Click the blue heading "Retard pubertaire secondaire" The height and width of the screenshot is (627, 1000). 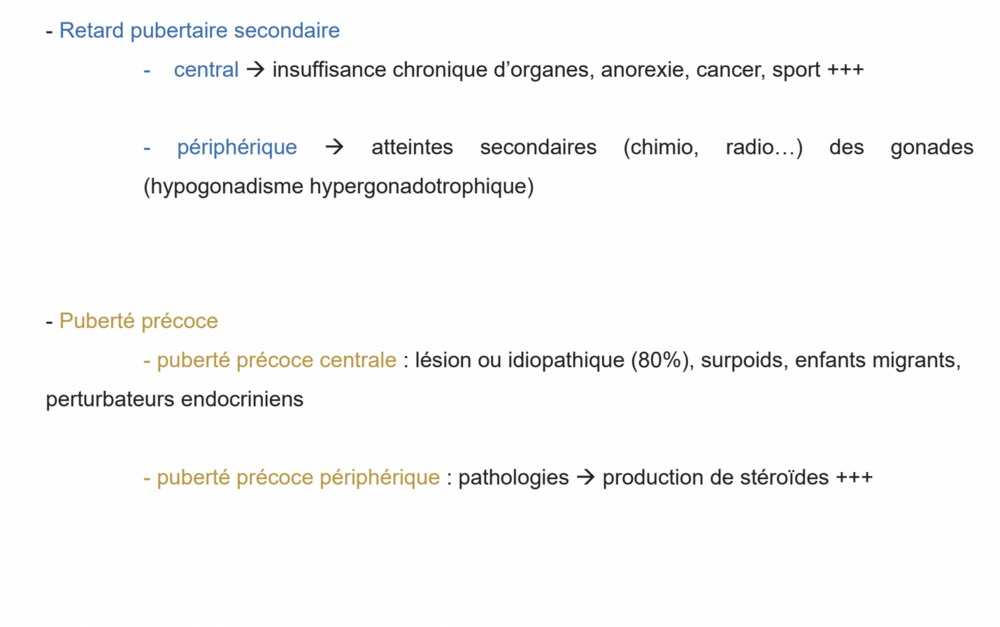coord(199,31)
